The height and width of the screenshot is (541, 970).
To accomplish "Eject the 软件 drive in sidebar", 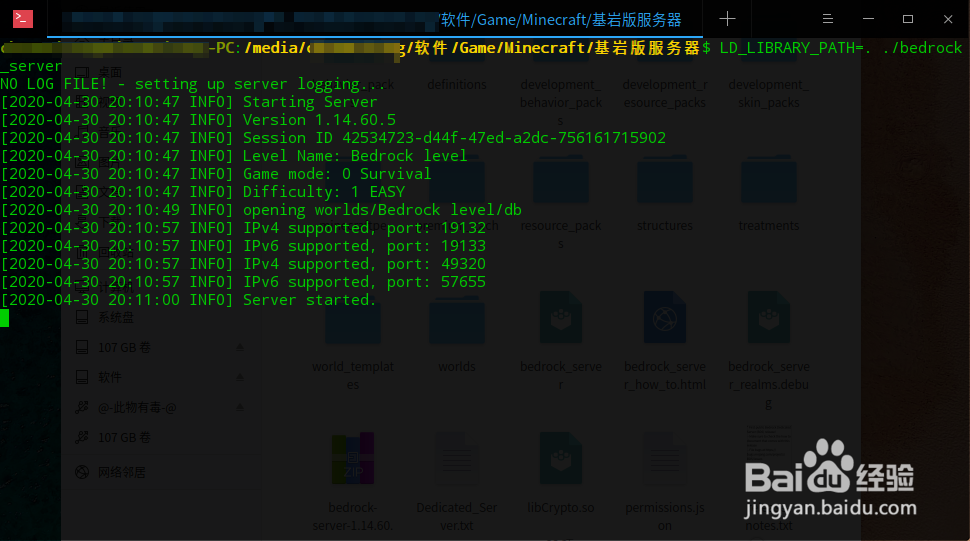I will click(x=240, y=377).
